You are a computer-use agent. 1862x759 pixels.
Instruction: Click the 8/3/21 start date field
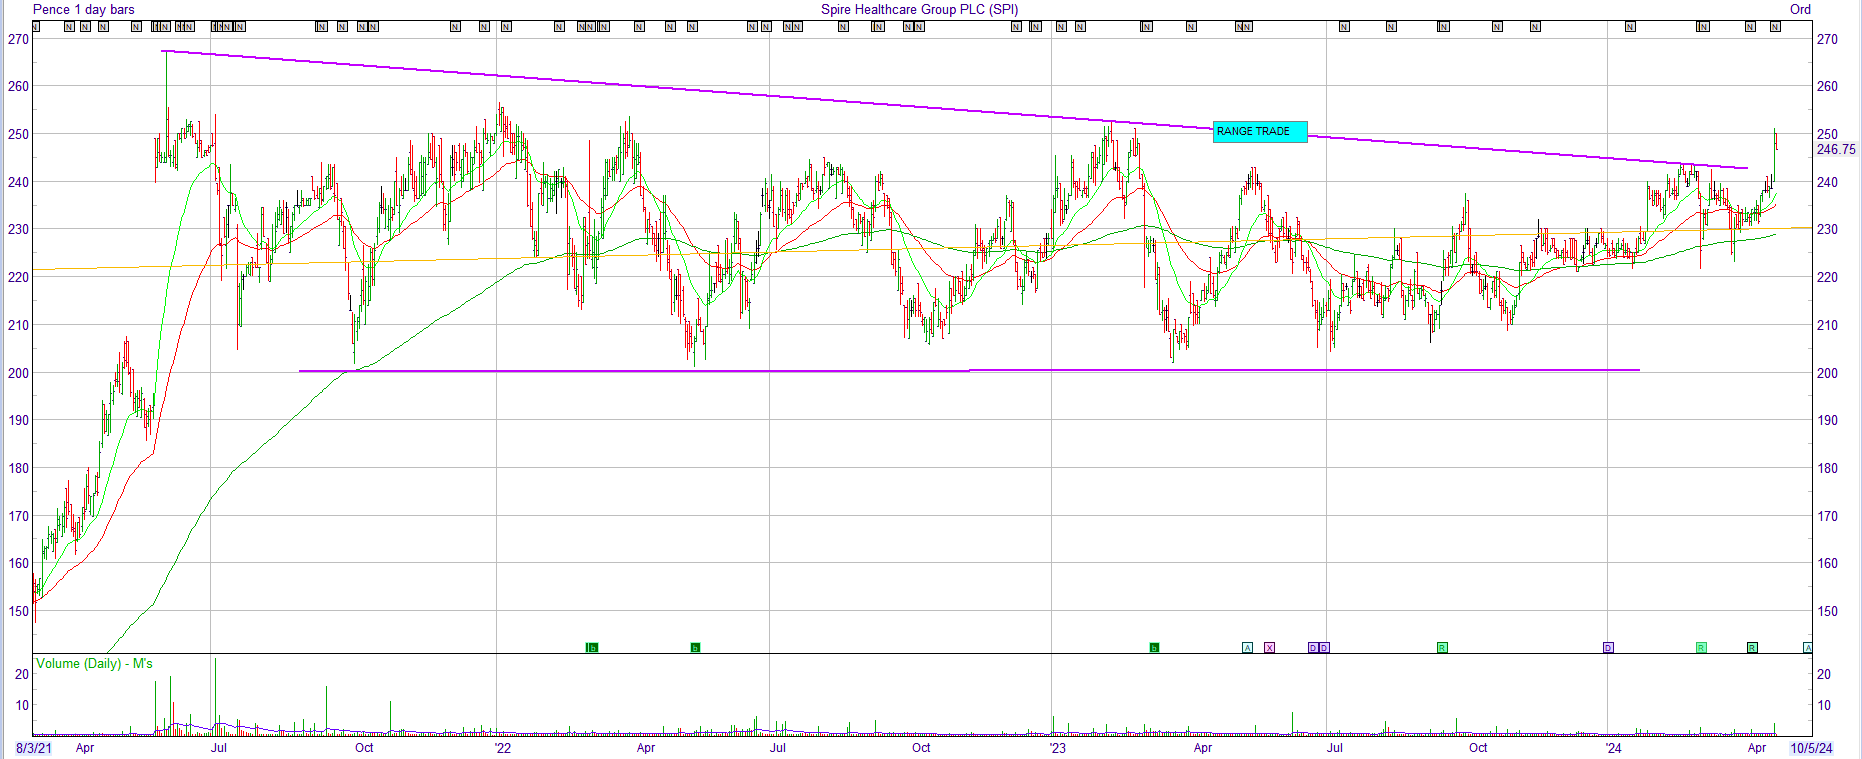pyautogui.click(x=34, y=748)
